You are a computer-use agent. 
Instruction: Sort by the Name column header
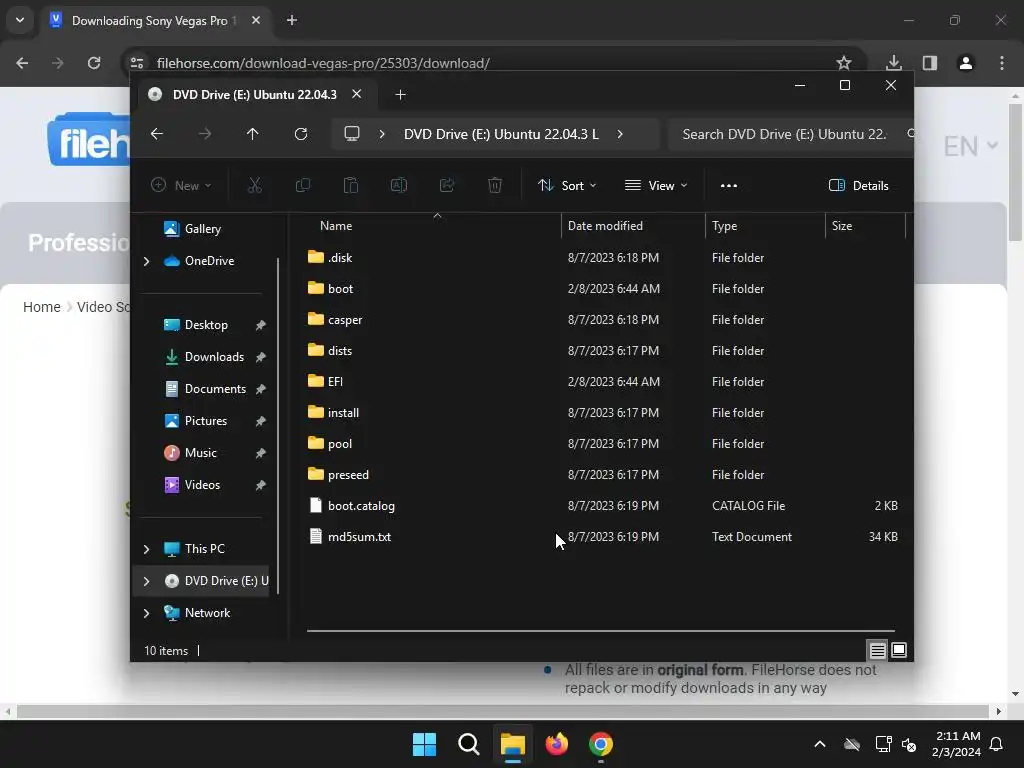(x=336, y=226)
